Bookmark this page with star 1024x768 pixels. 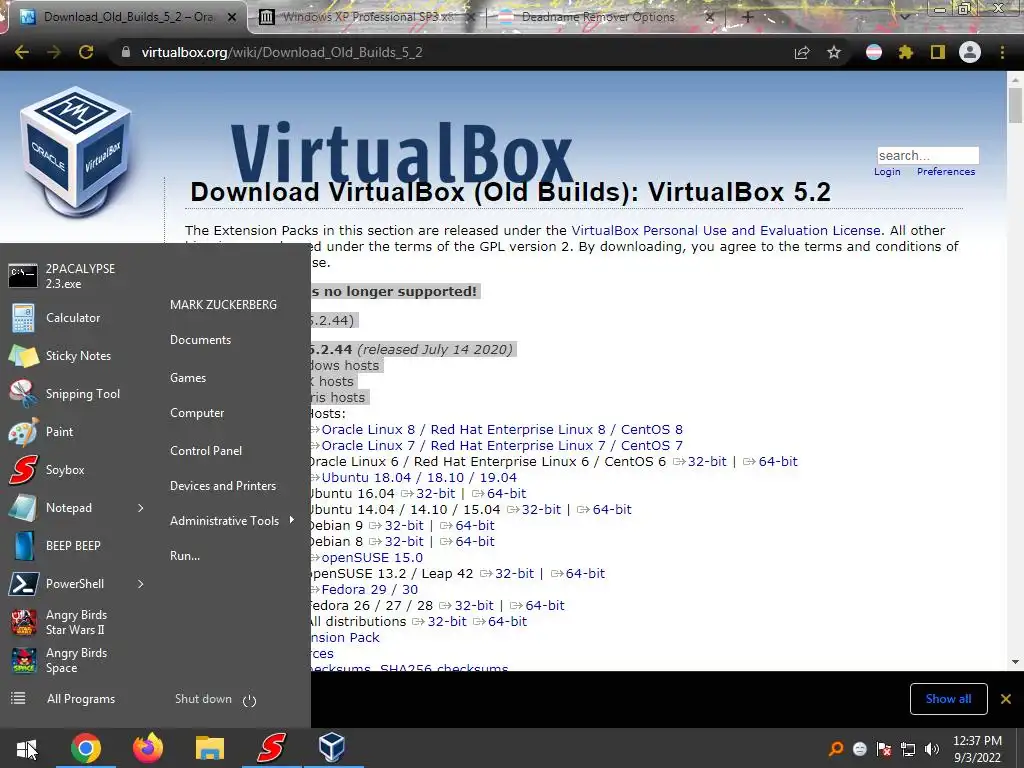(x=834, y=52)
